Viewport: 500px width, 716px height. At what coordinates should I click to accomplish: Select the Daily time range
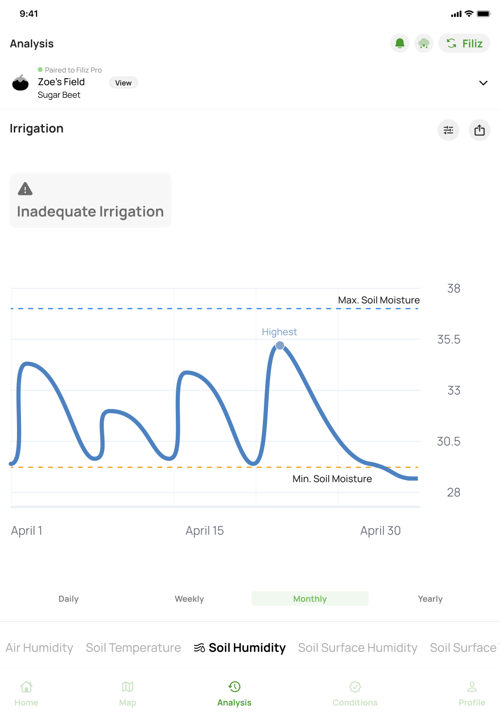click(x=68, y=599)
